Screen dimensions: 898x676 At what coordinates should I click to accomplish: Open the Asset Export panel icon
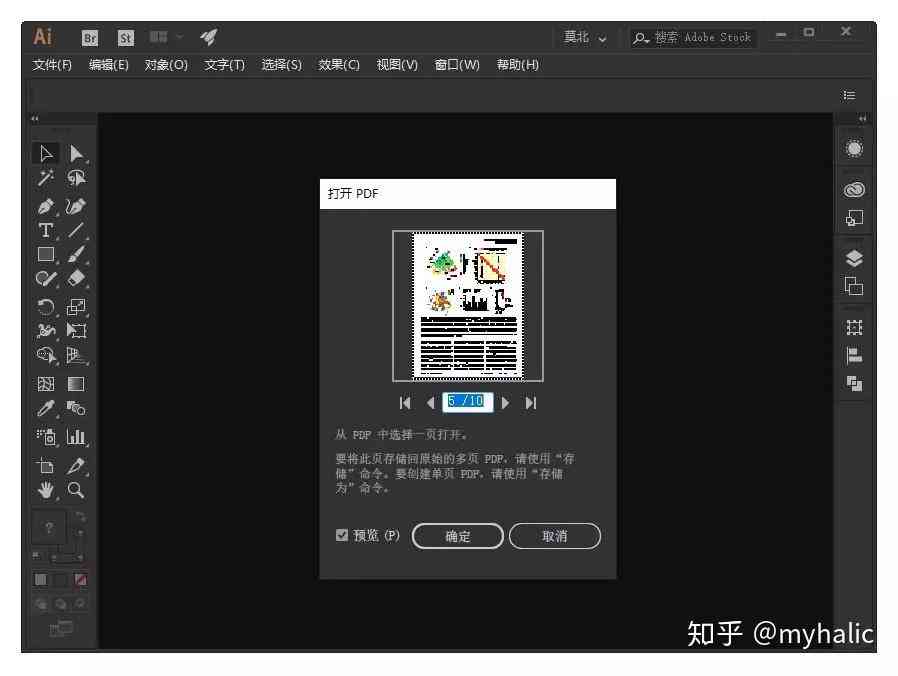(854, 218)
